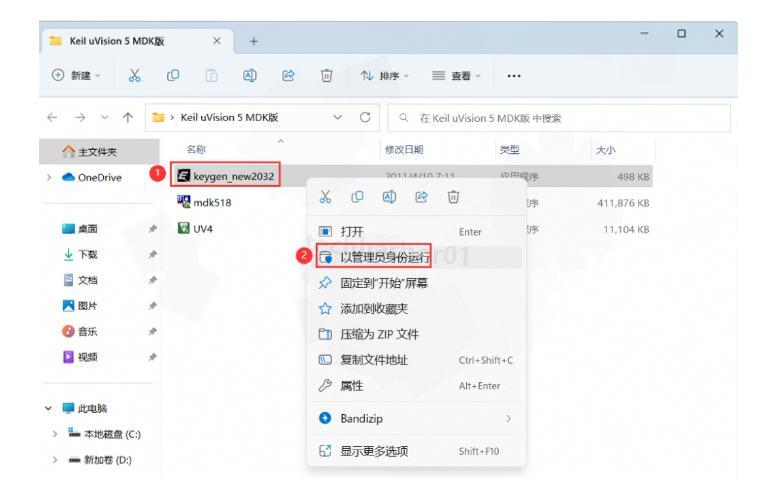This screenshot has width=778, height=499.
Task: Collapse the 此电脑 tree node
Action: pos(49,408)
